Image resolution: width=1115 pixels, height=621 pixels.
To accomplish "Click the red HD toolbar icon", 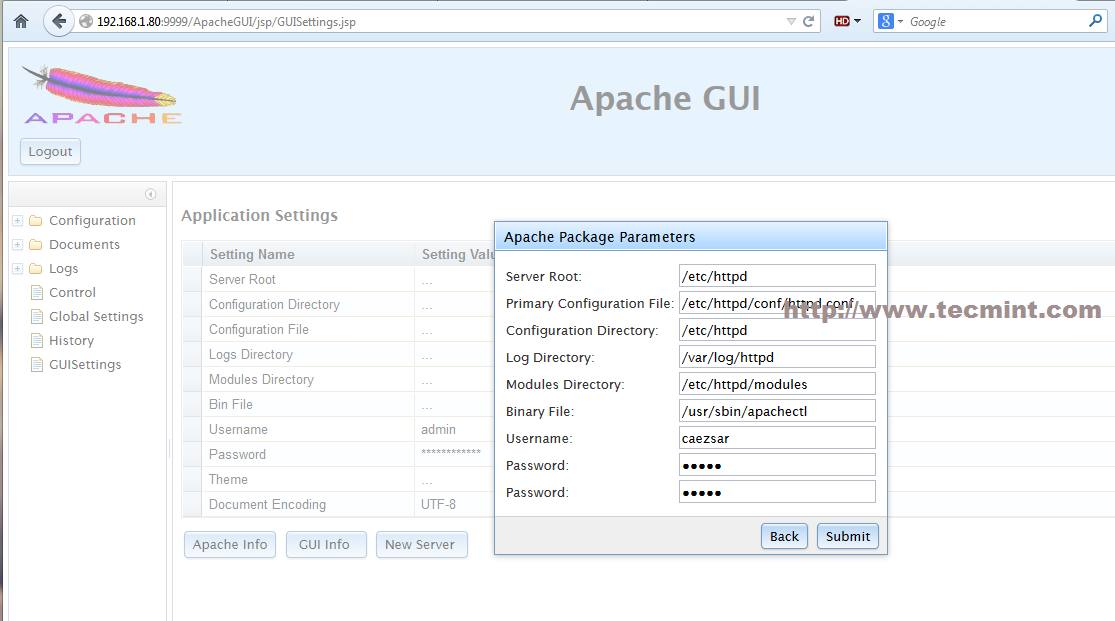I will point(842,21).
